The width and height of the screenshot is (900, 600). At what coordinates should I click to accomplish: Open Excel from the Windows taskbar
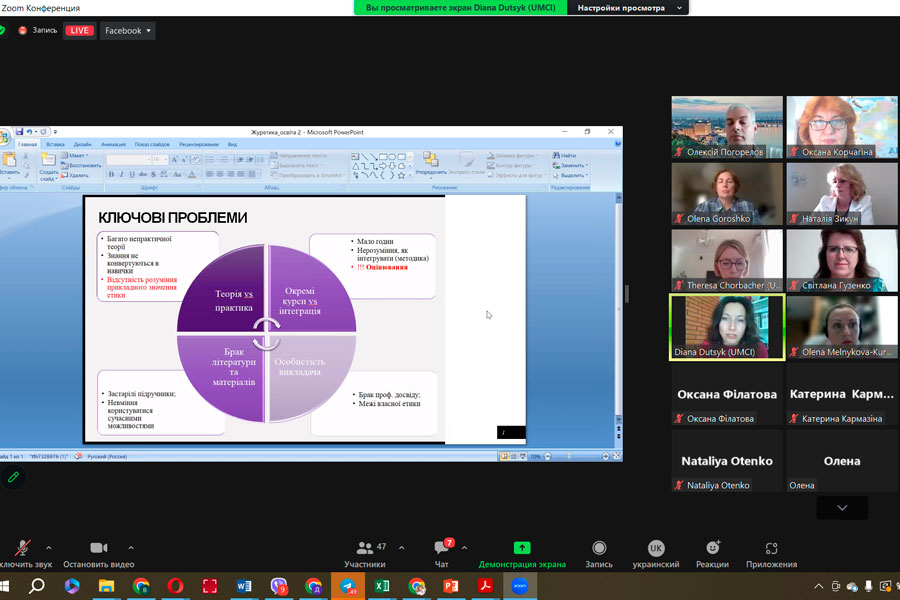[x=381, y=586]
